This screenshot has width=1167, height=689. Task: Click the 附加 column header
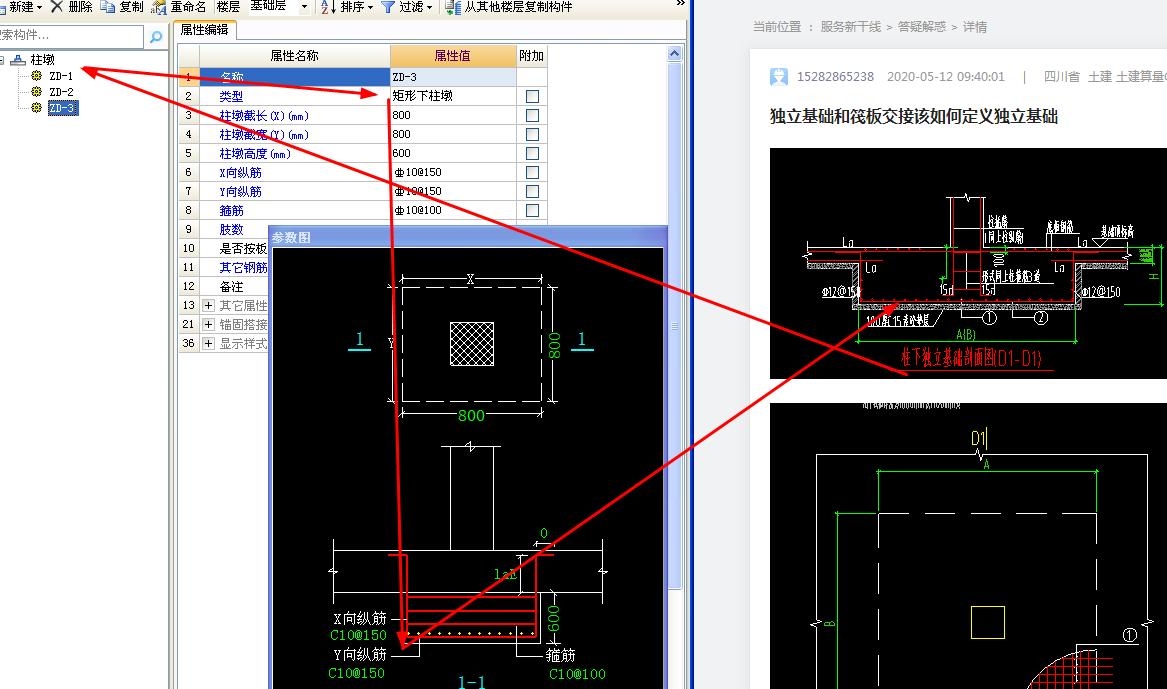531,56
